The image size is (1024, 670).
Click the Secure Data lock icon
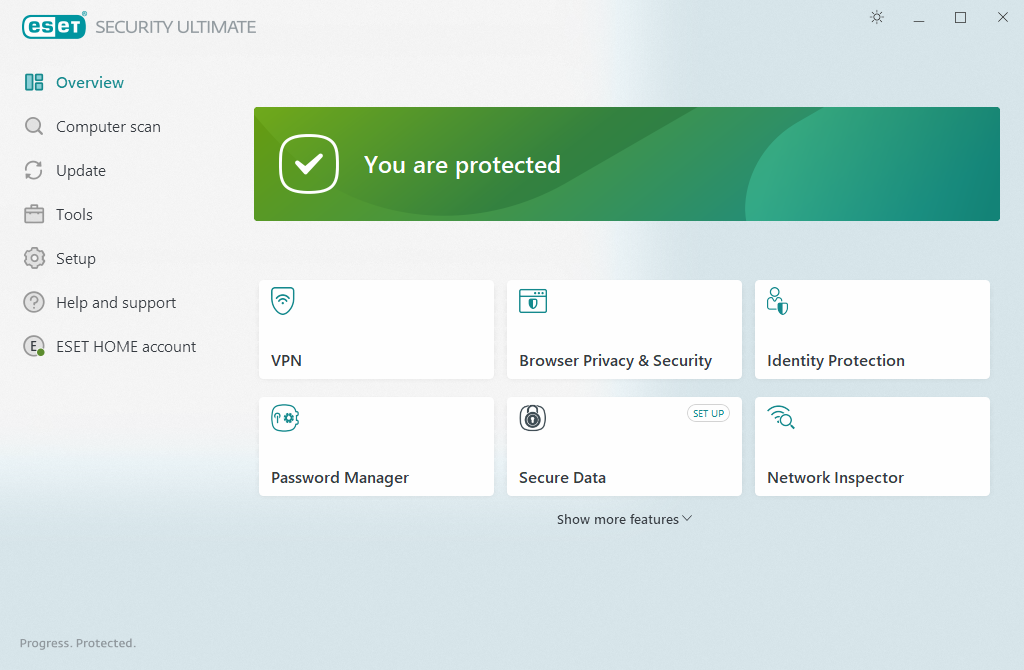pyautogui.click(x=532, y=418)
